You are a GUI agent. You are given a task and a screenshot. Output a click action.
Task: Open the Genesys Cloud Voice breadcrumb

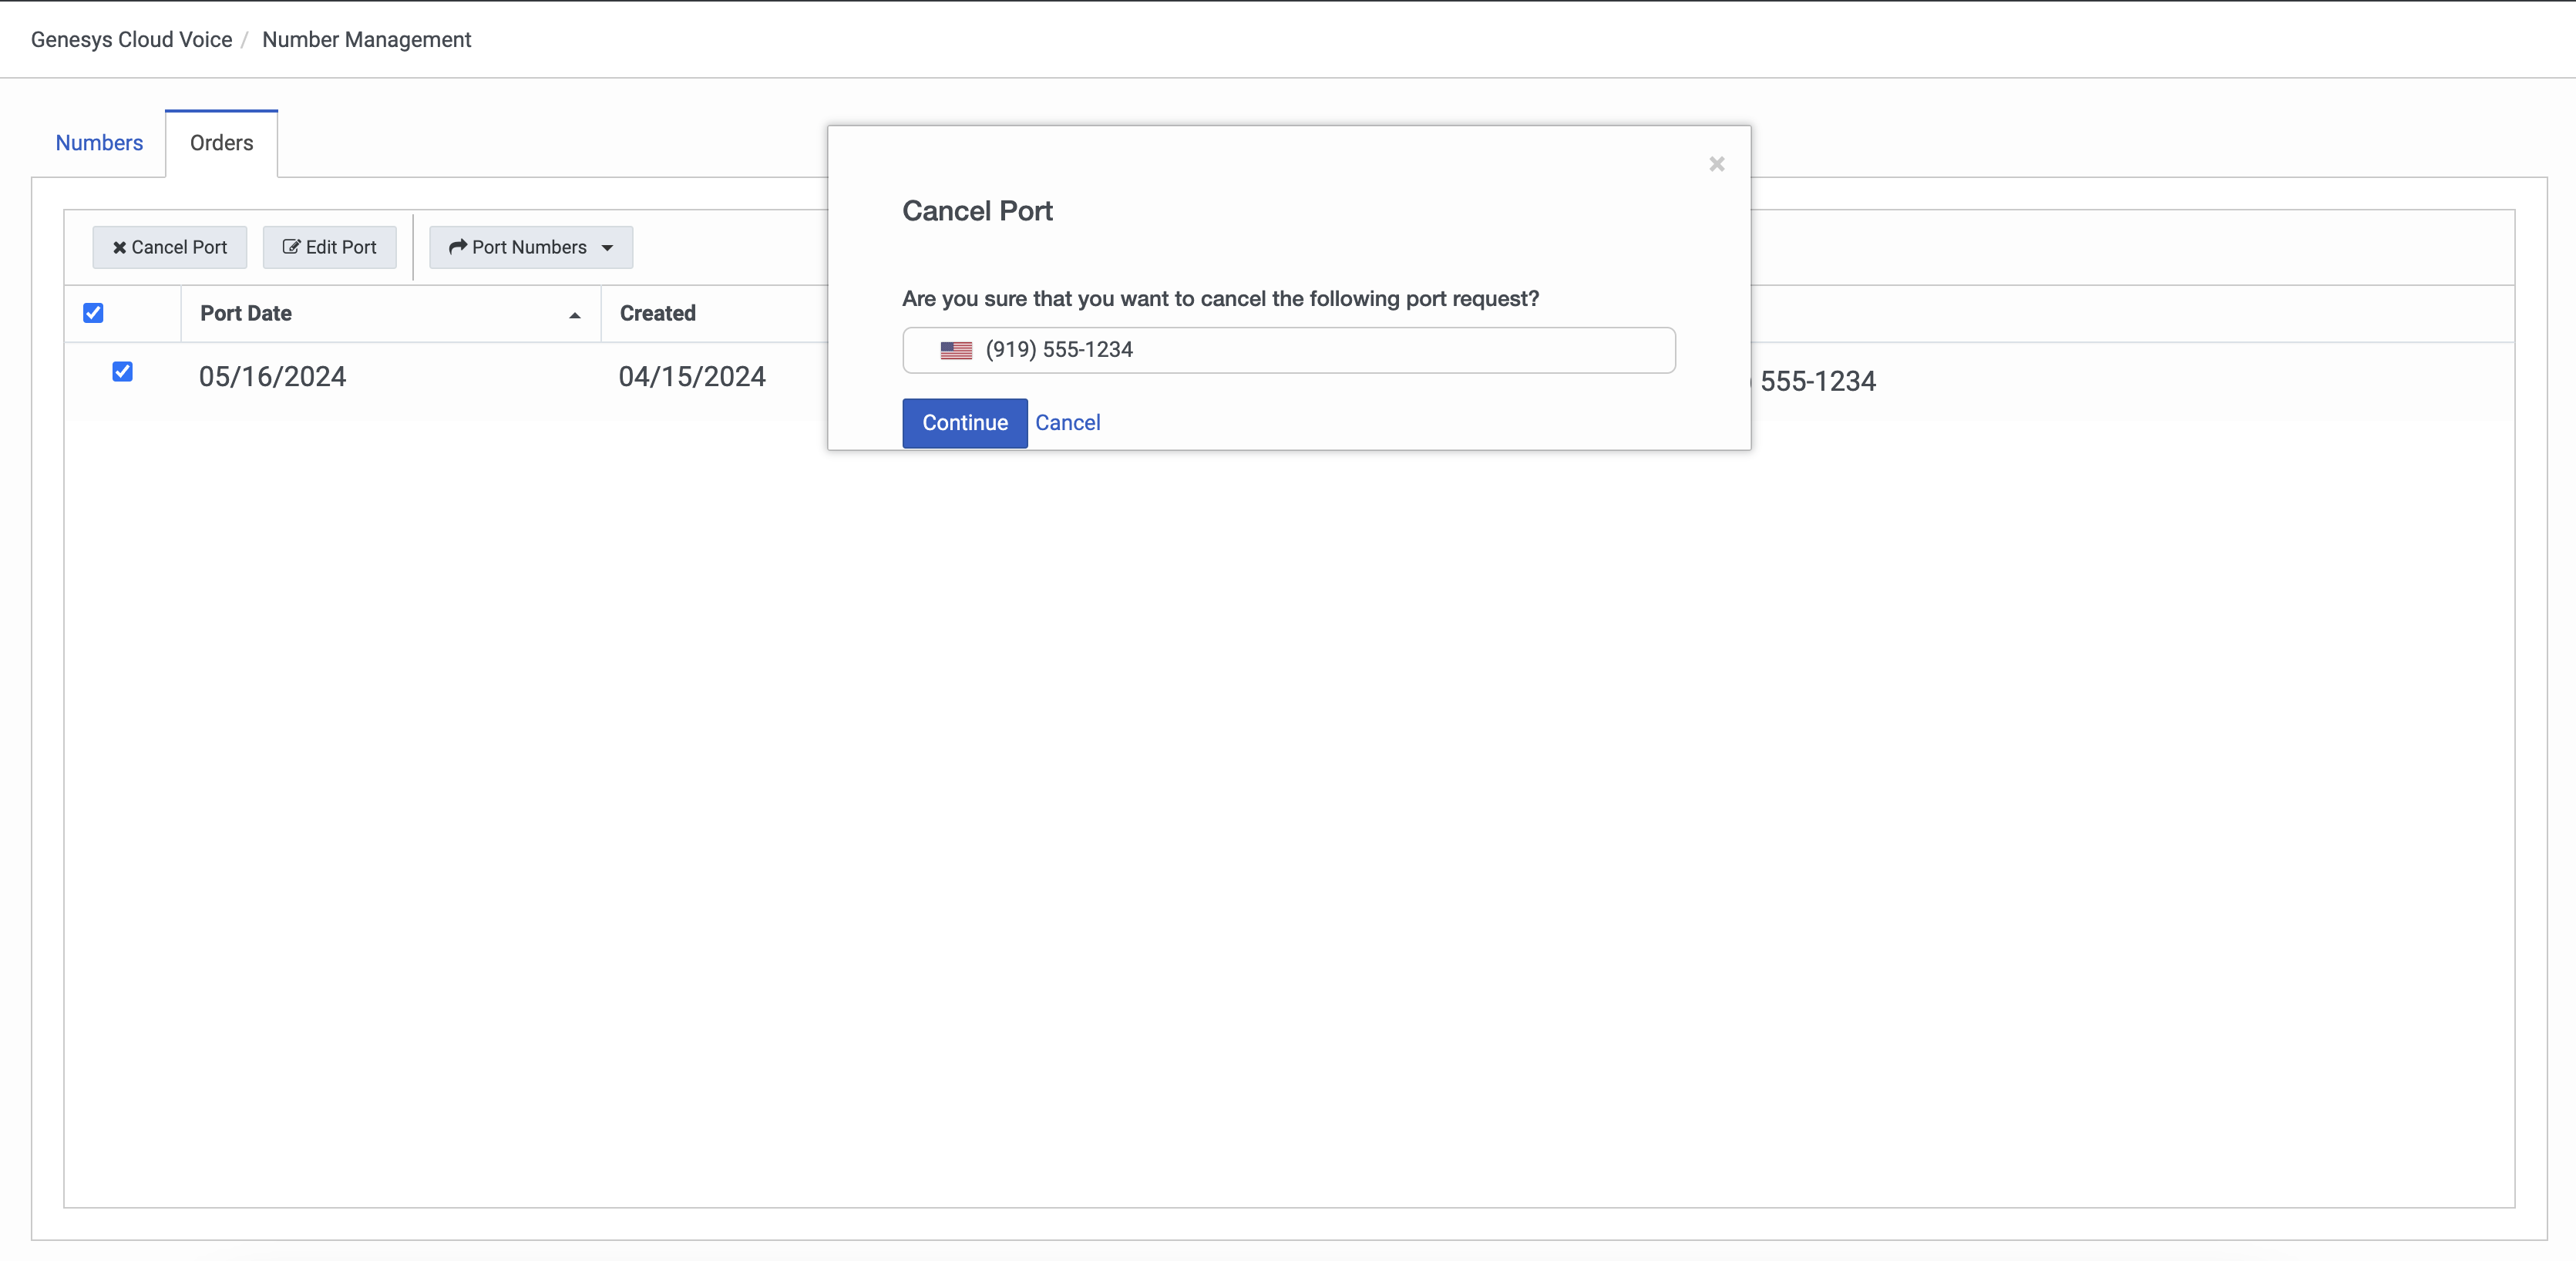pyautogui.click(x=131, y=40)
